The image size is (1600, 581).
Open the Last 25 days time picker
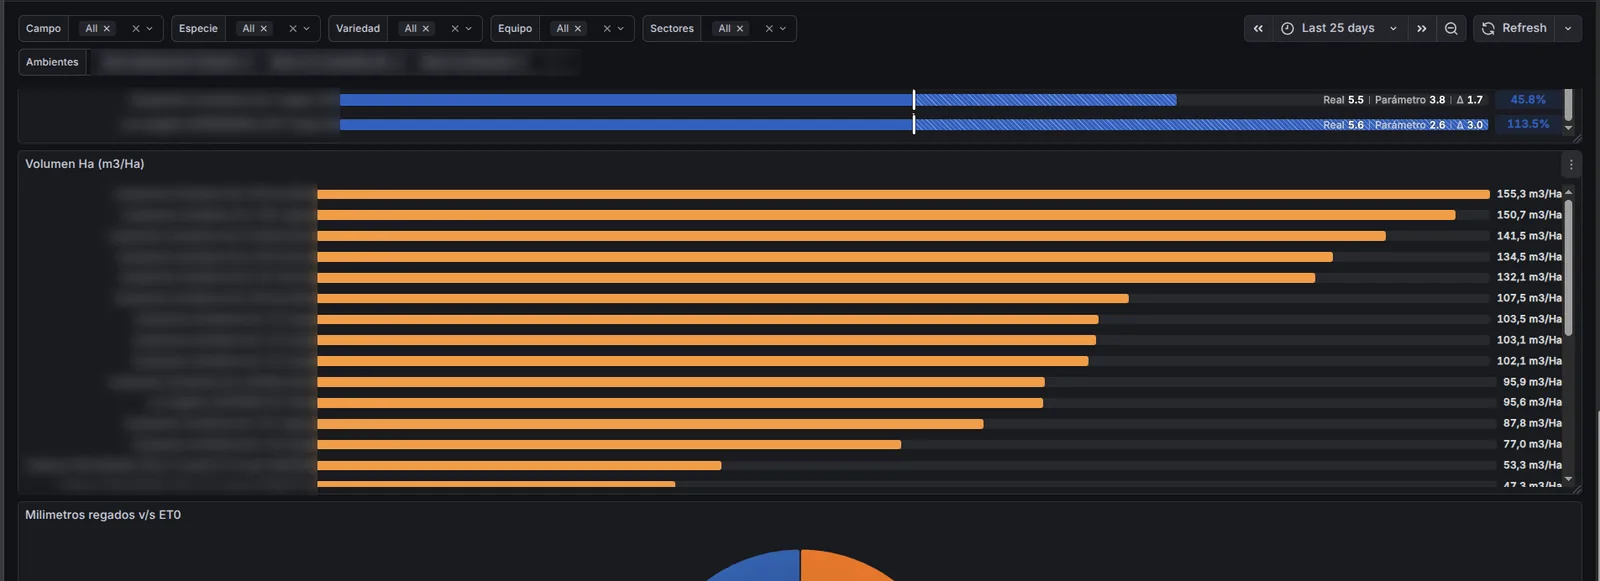1339,29
